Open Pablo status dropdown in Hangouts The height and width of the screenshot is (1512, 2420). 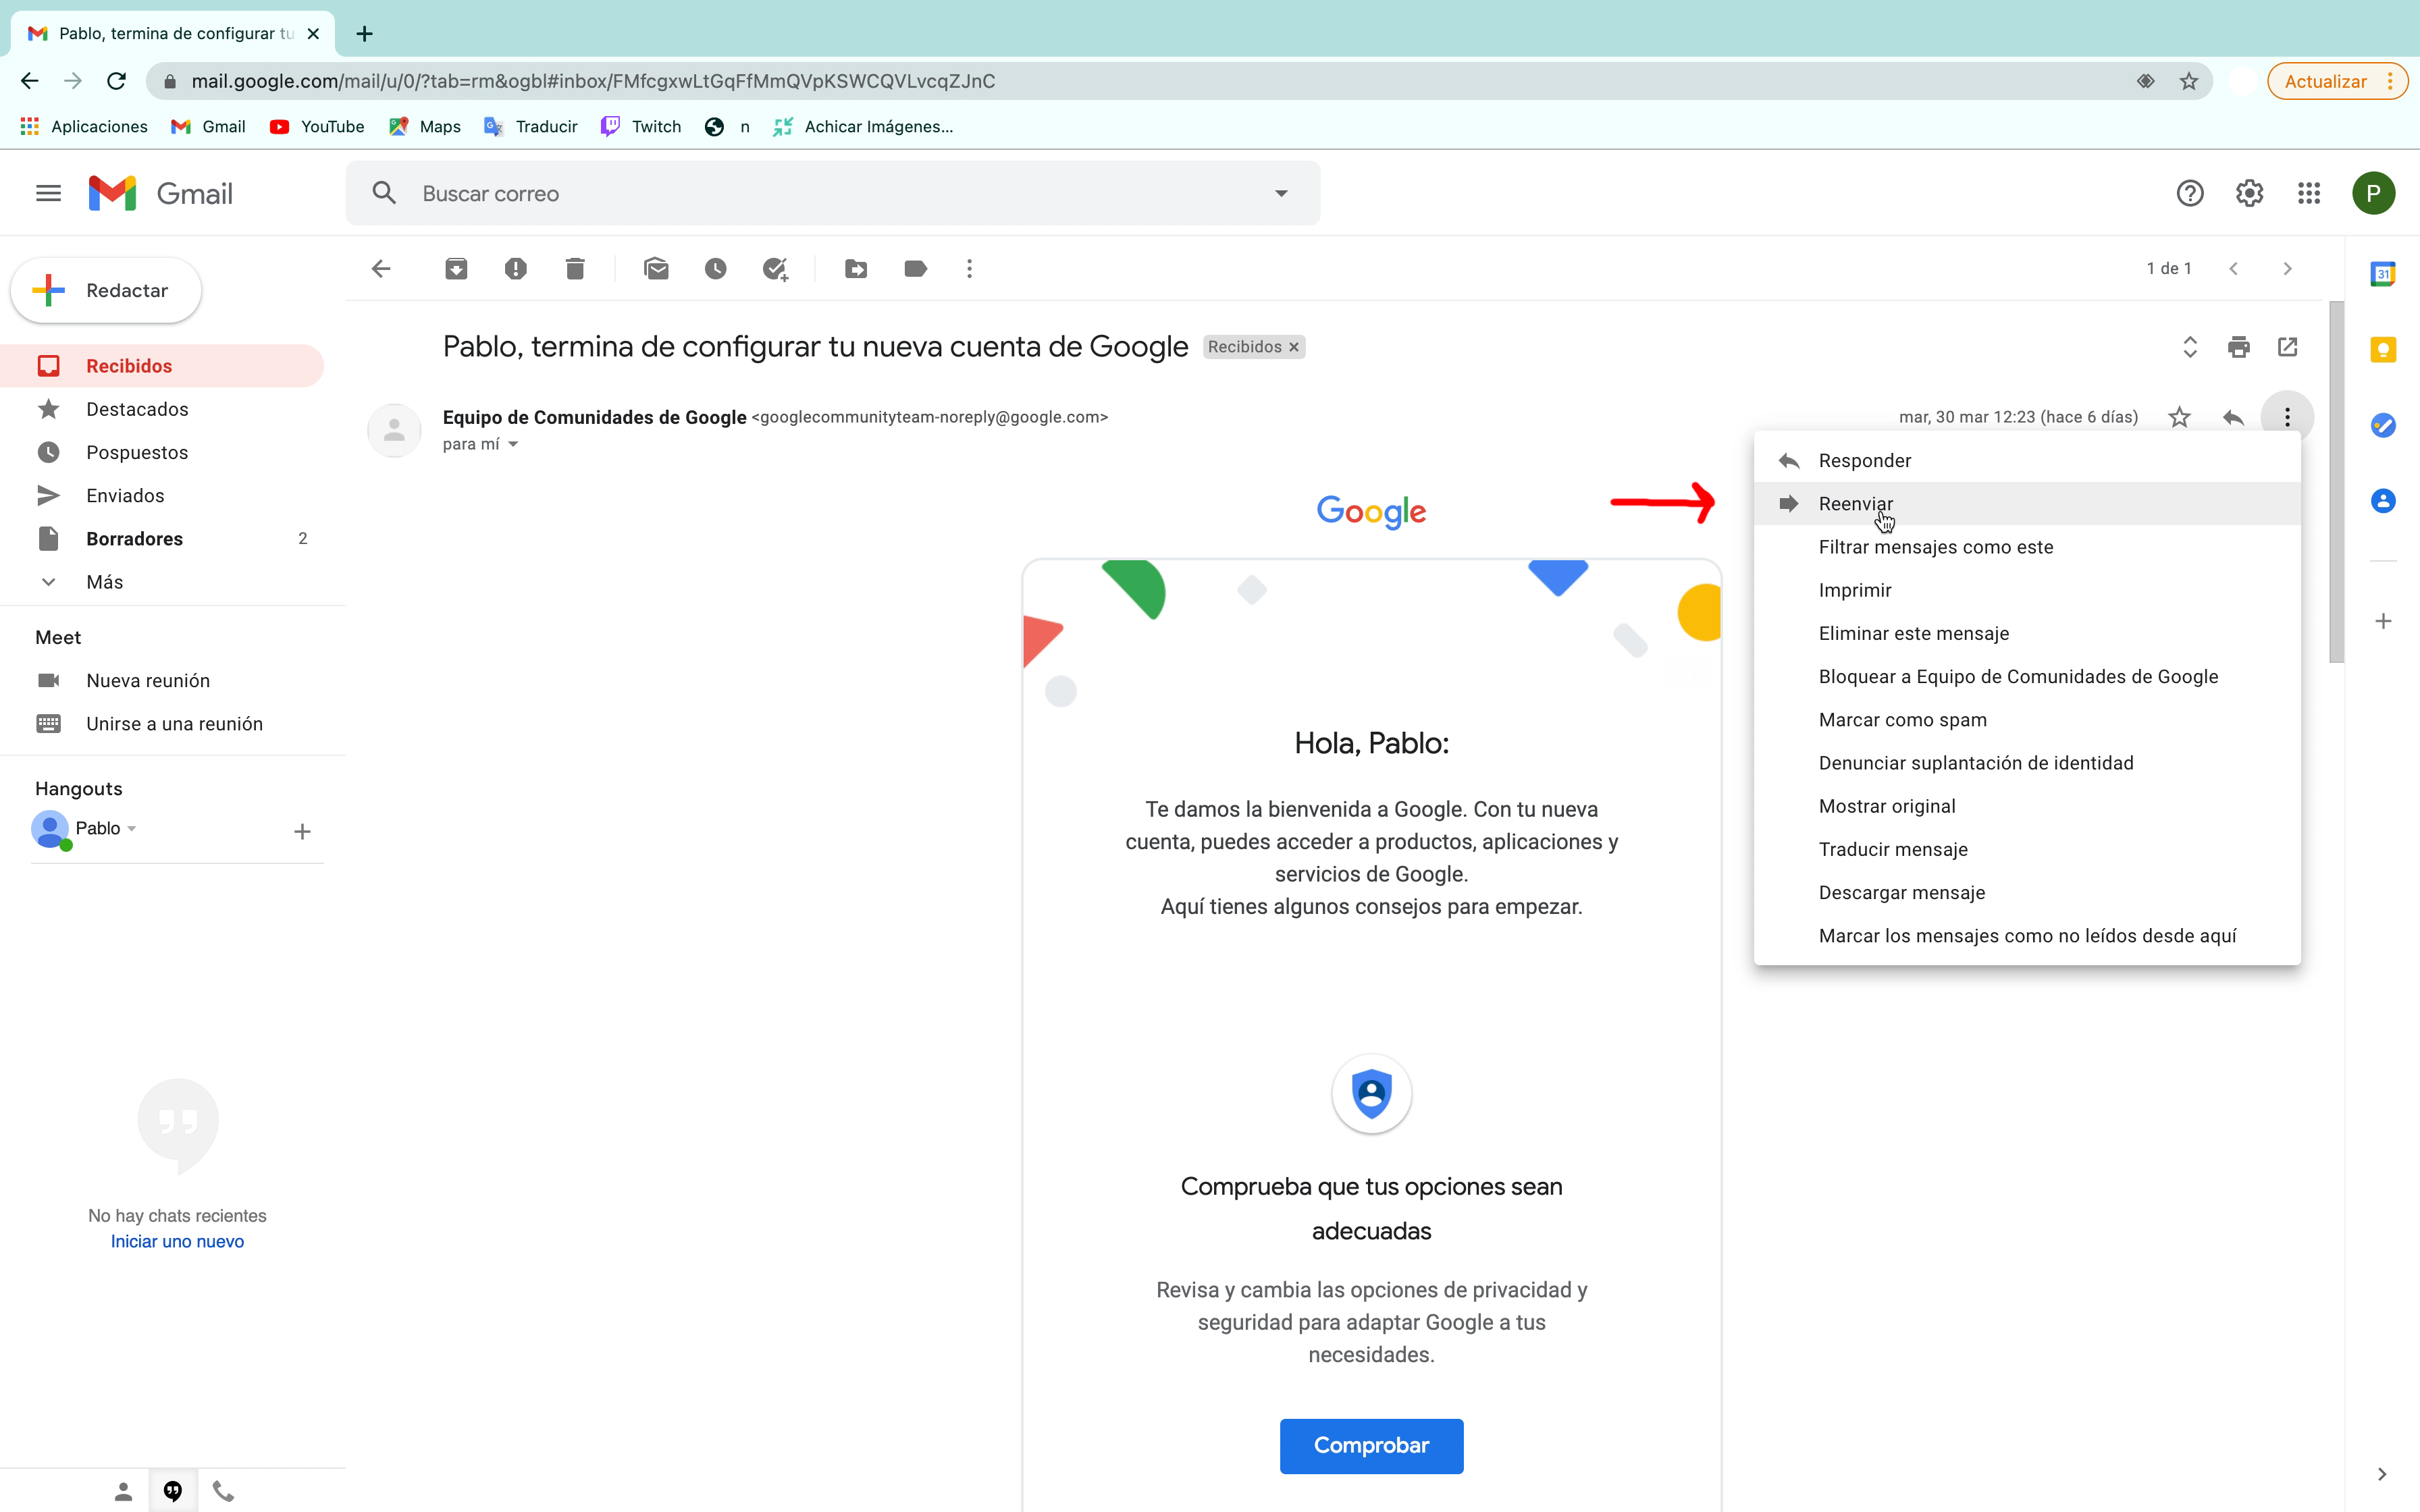131,828
